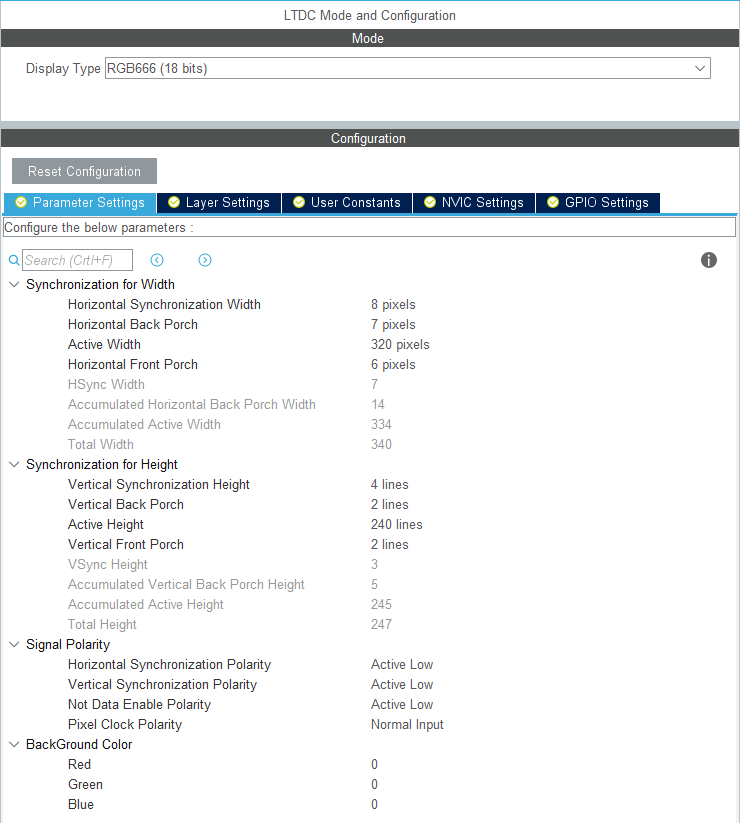Click the Total Width value 340

381,444
